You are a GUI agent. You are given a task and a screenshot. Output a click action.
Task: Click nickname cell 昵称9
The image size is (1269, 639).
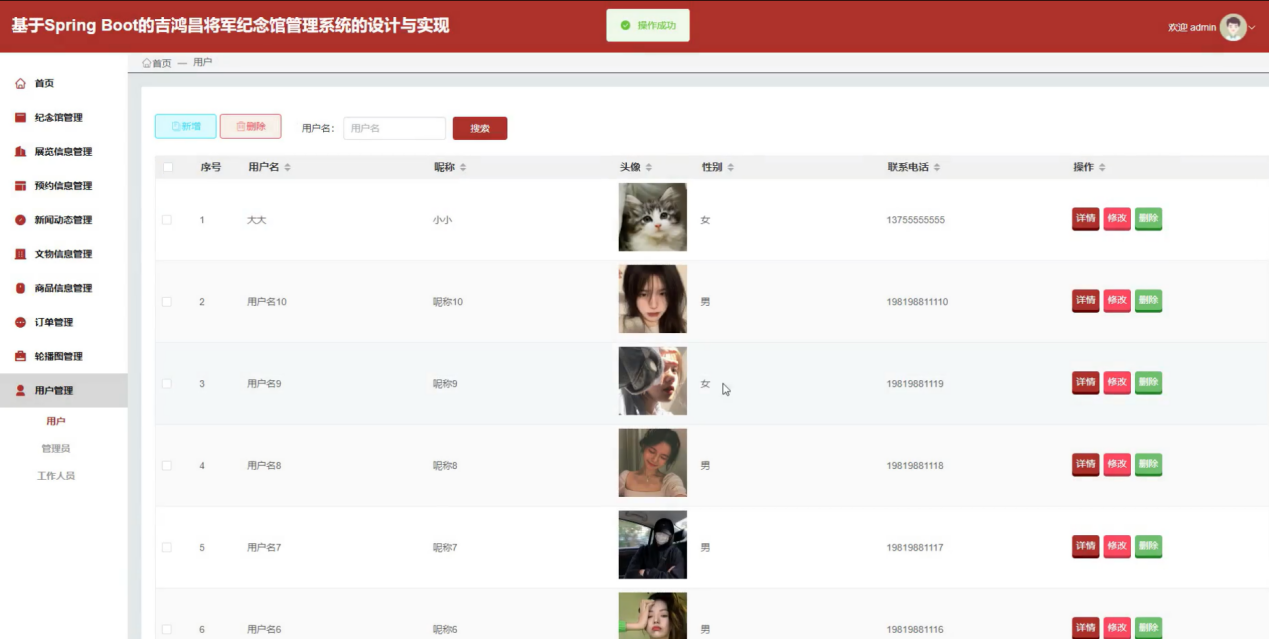tap(445, 384)
